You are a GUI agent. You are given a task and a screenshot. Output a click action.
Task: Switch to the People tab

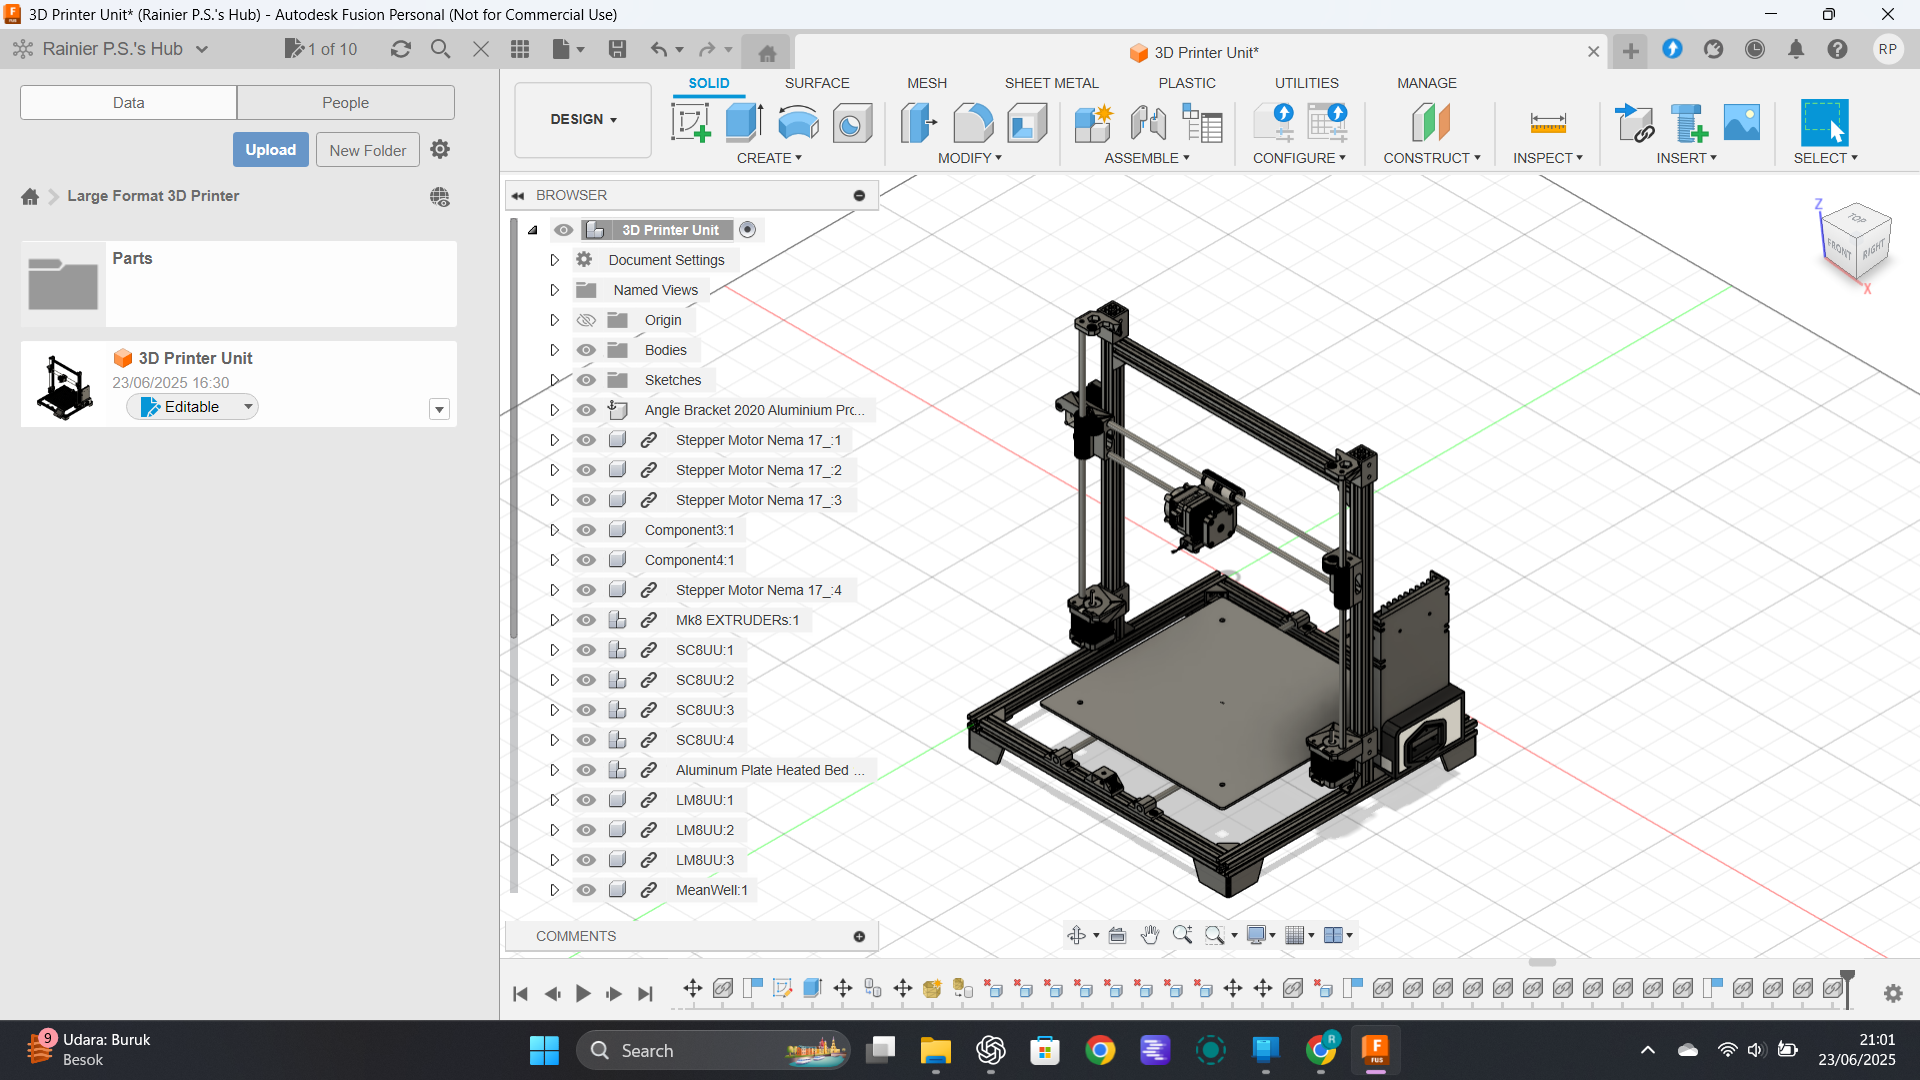pyautogui.click(x=345, y=102)
